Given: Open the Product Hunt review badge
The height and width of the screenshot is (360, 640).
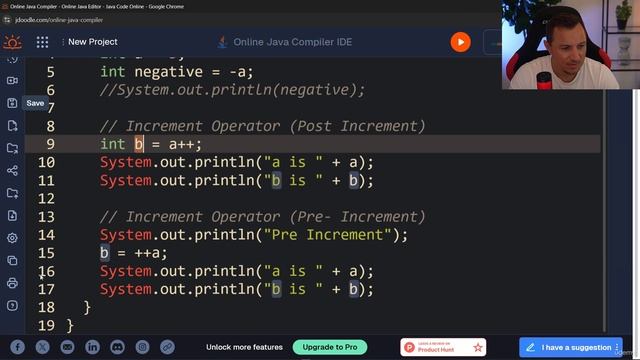Looking at the screenshot, I should (443, 347).
